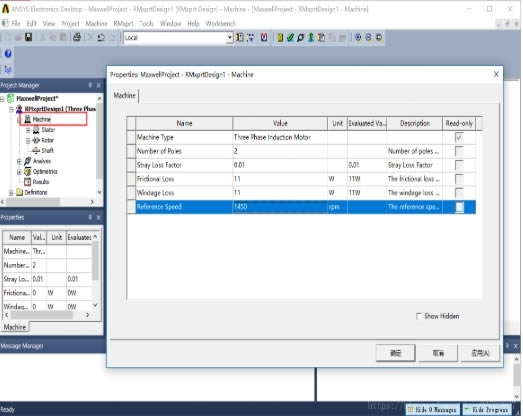The height and width of the screenshot is (416, 523).
Task: Click the first blue round icon at toolbar end
Action: click(358, 37)
